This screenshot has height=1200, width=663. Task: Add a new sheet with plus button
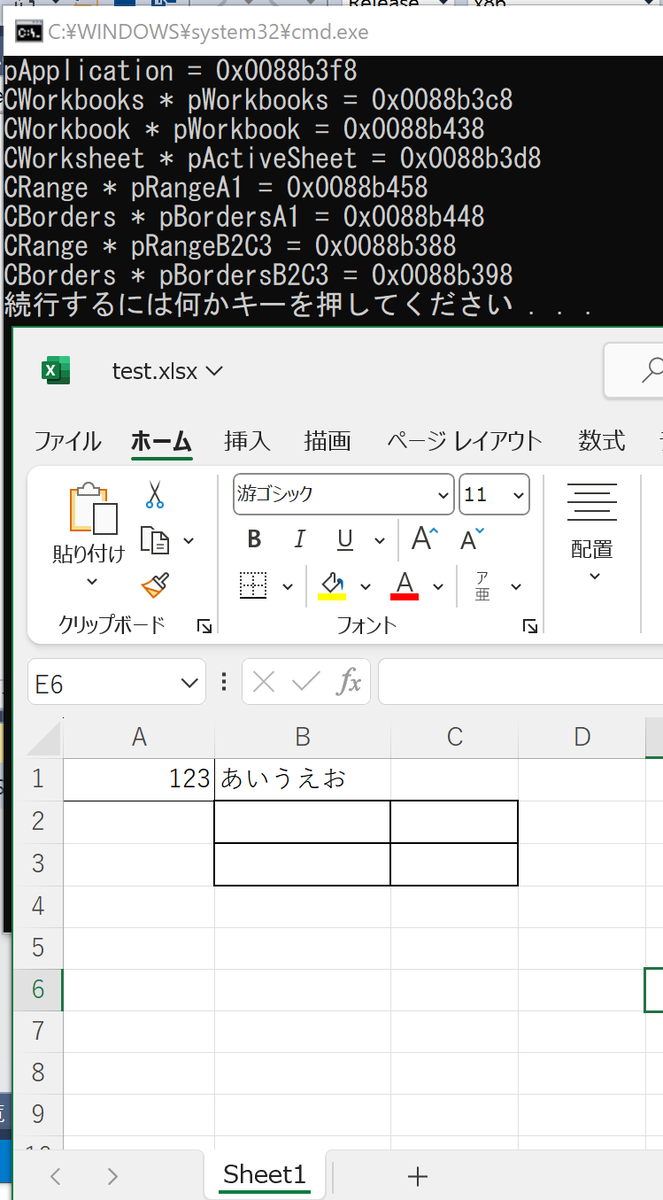point(418,1176)
